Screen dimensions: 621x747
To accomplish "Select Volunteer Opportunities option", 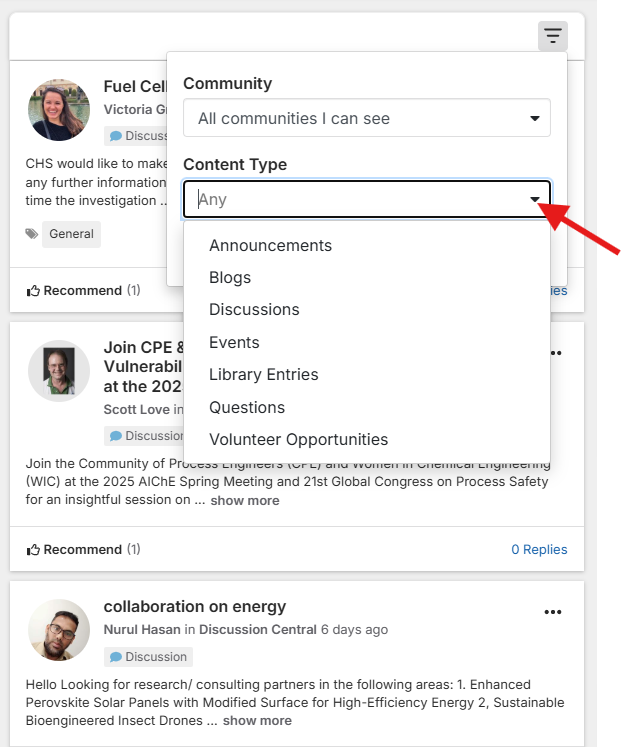I will pyautogui.click(x=298, y=439).
